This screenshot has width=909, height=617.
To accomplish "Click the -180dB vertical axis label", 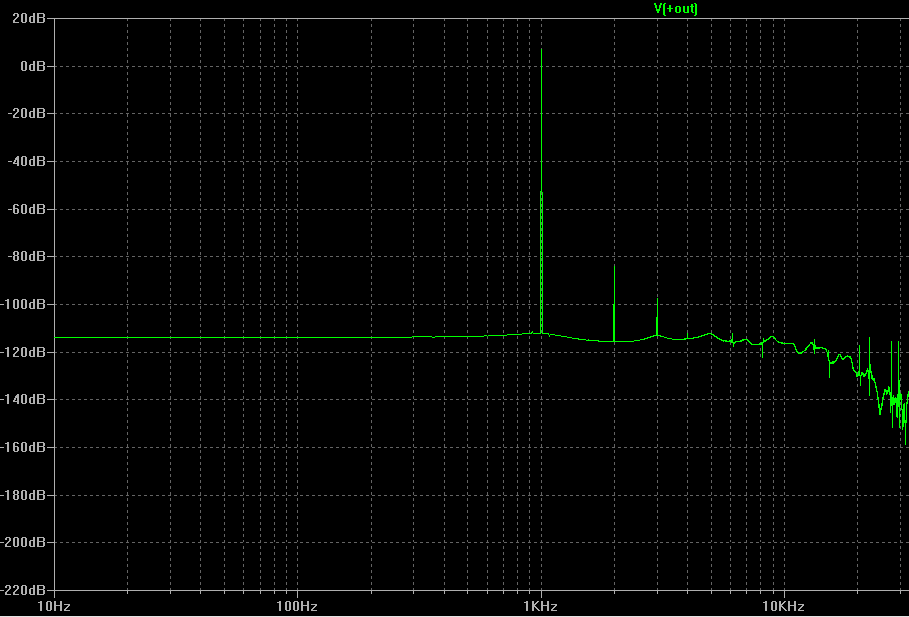I will [x=23, y=495].
